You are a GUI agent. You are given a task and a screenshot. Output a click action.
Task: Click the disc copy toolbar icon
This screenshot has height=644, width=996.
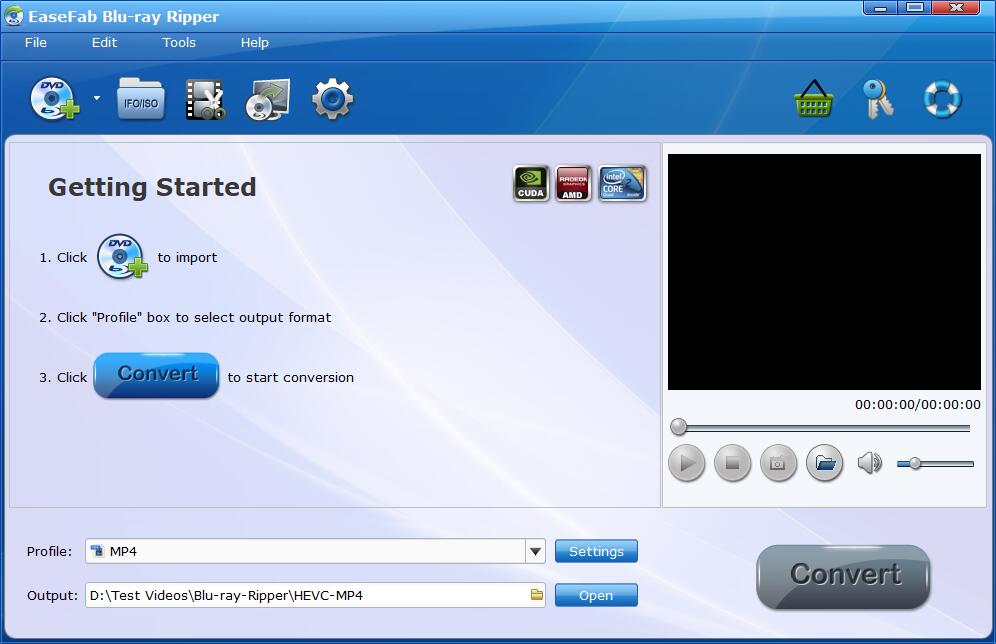pos(267,99)
